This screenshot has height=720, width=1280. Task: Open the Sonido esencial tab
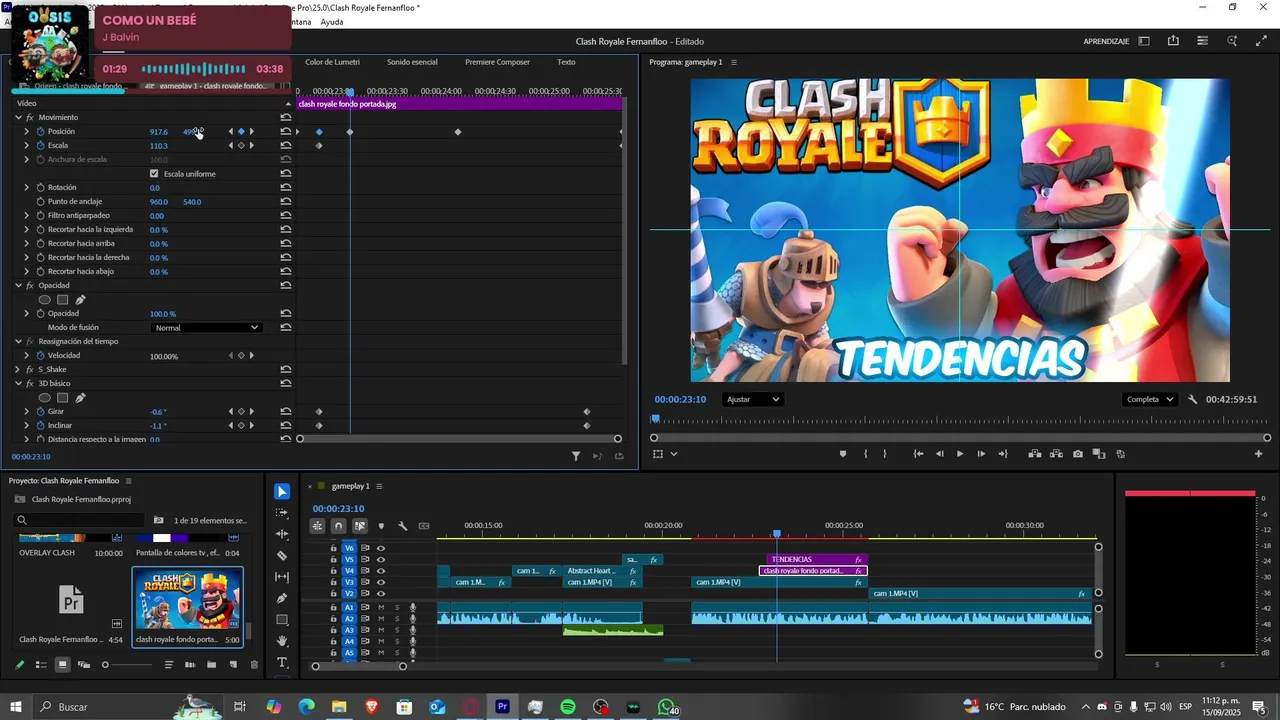(x=412, y=62)
